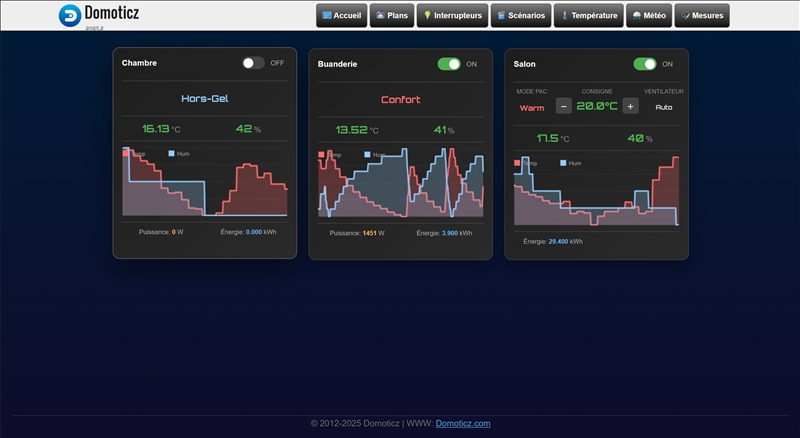Image resolution: width=800 pixels, height=438 pixels.
Task: Go to the Interrupteurs tab
Action: pyautogui.click(x=453, y=15)
